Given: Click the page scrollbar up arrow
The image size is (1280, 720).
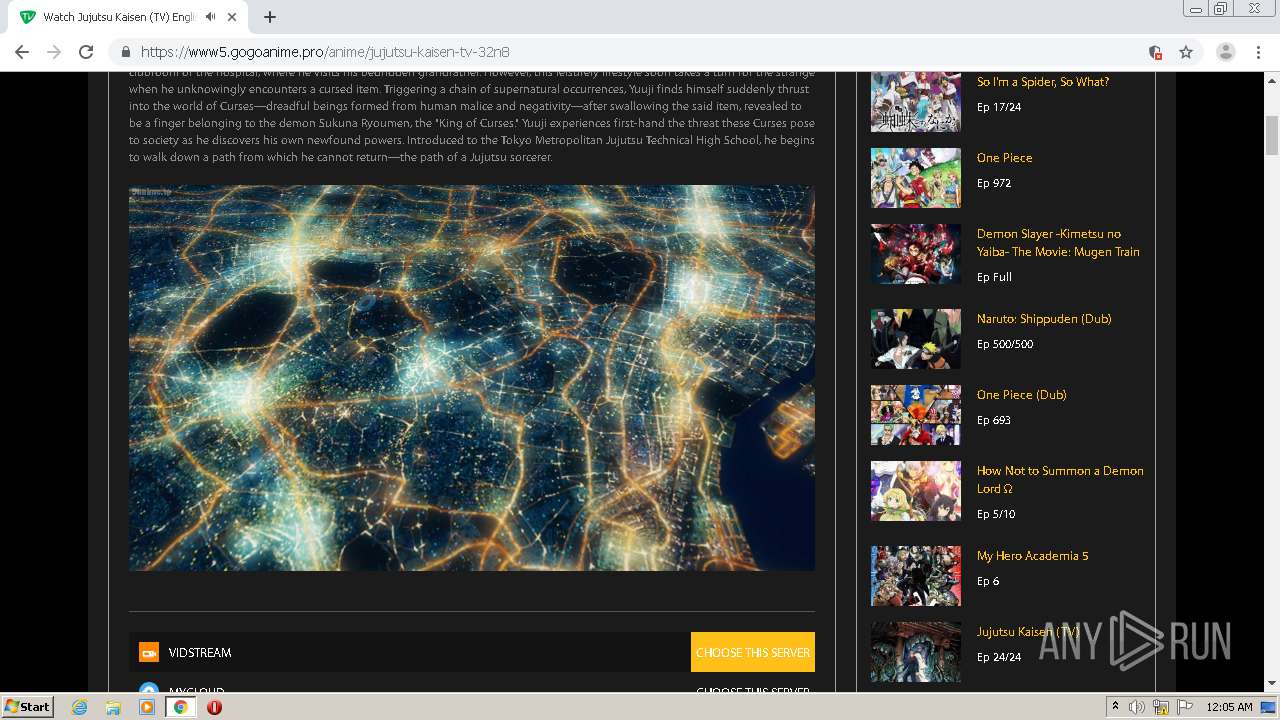Looking at the screenshot, I should (1272, 79).
